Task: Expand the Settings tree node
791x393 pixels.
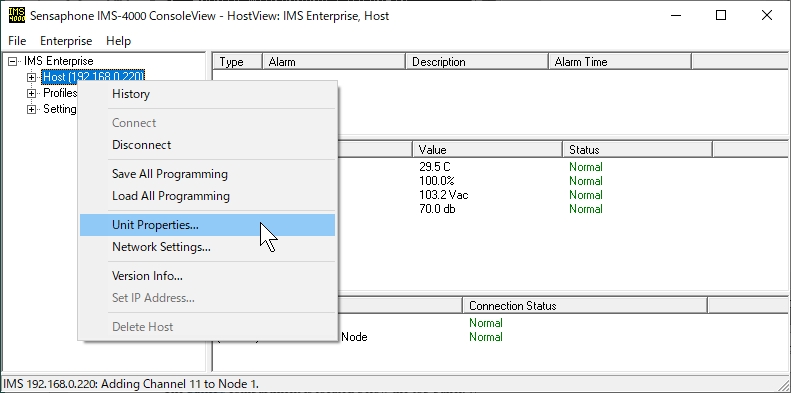Action: pos(31,109)
